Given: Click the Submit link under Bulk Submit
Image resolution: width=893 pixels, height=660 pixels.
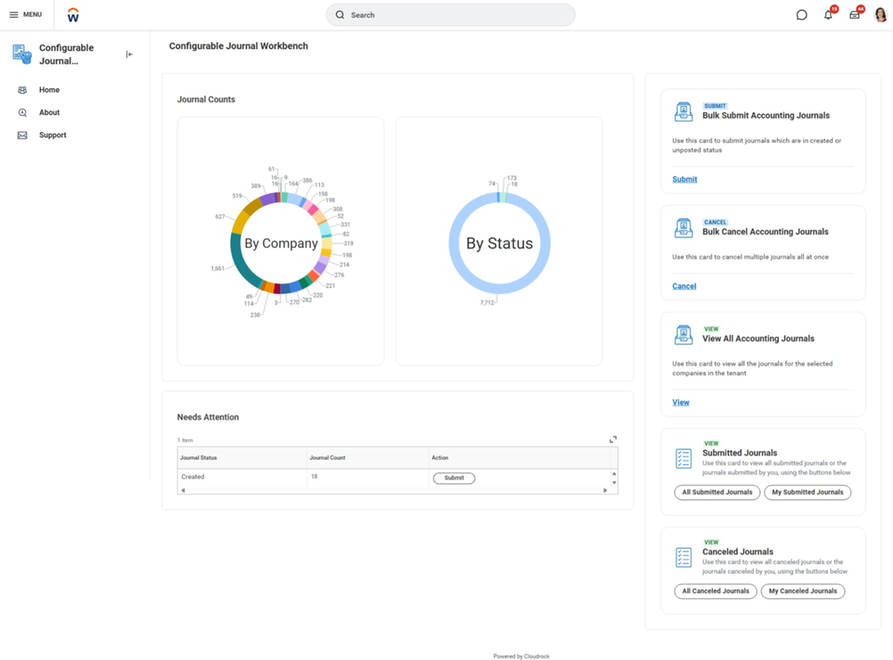Looking at the screenshot, I should coord(684,178).
